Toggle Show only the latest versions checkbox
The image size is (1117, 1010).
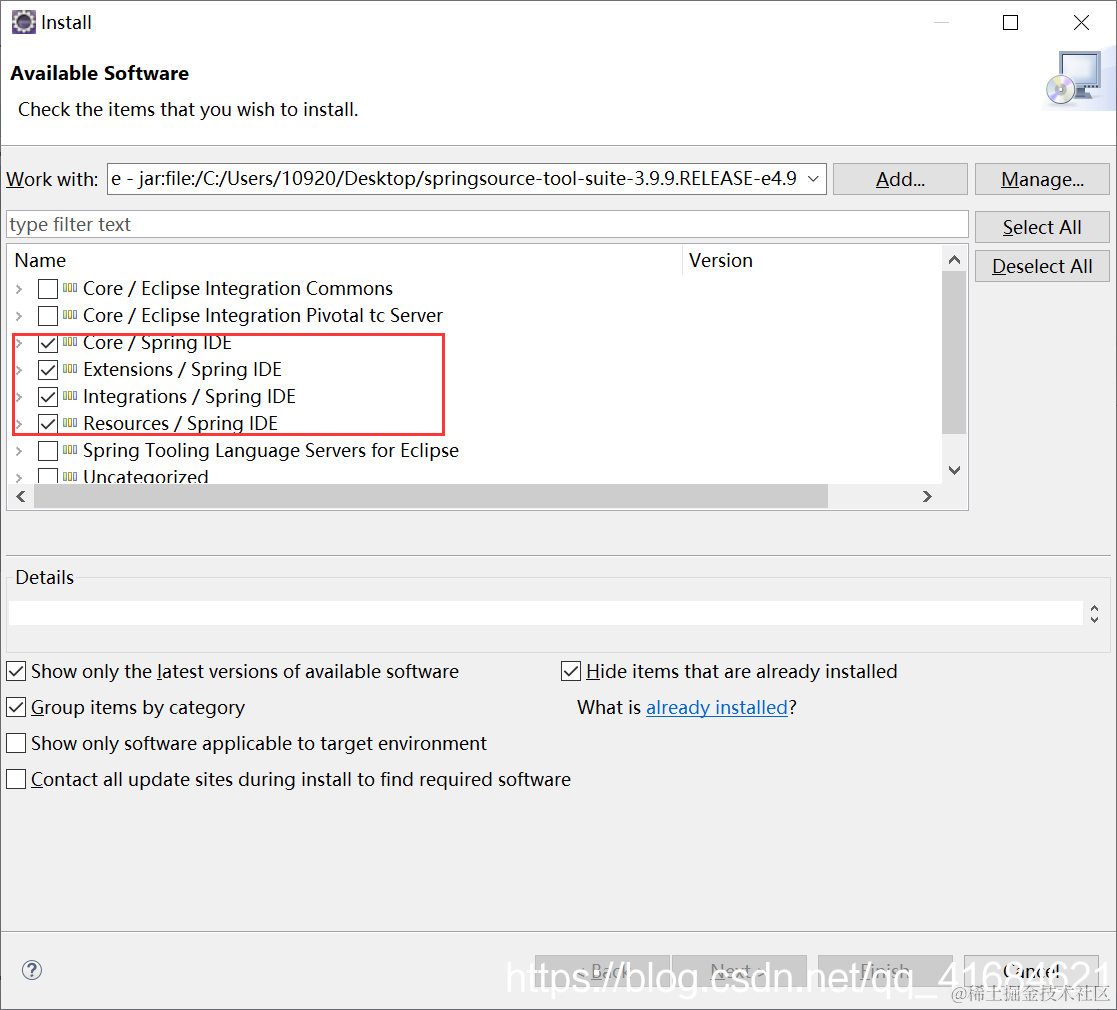pyautogui.click(x=16, y=671)
